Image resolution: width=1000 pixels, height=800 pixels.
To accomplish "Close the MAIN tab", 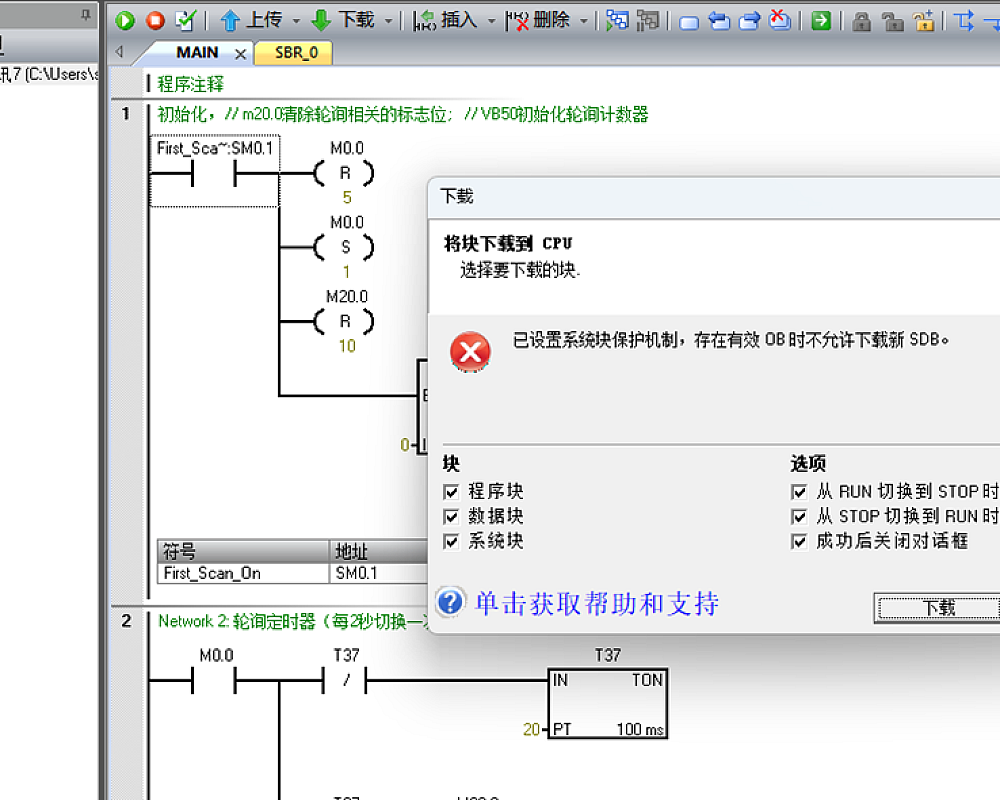I will [x=240, y=53].
